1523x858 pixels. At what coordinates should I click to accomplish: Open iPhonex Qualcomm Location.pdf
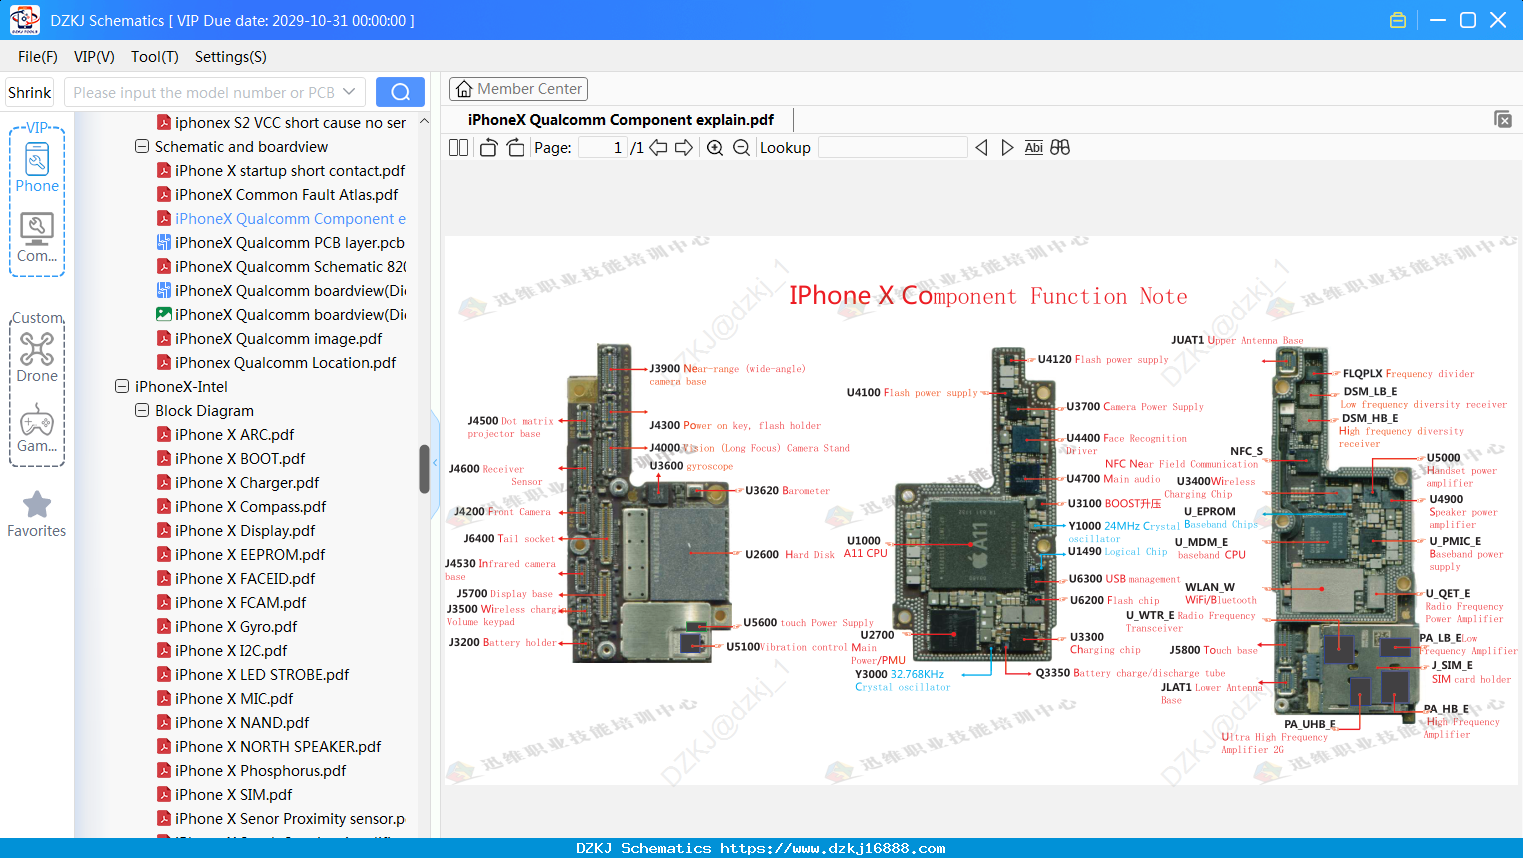pos(285,363)
